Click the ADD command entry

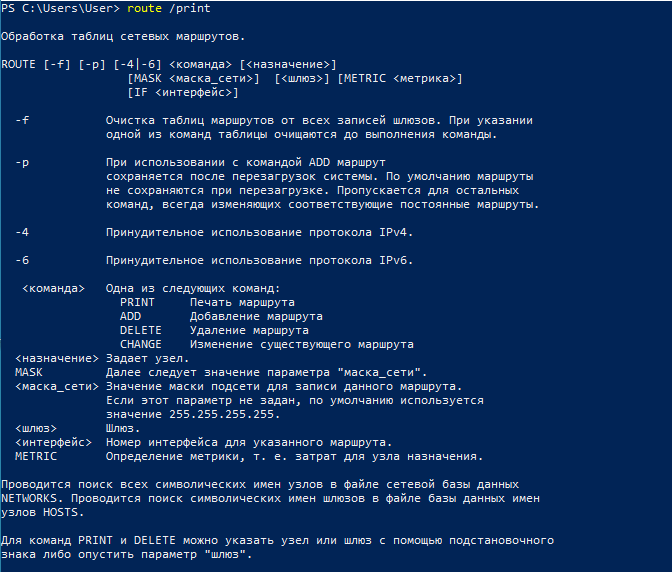[130, 316]
